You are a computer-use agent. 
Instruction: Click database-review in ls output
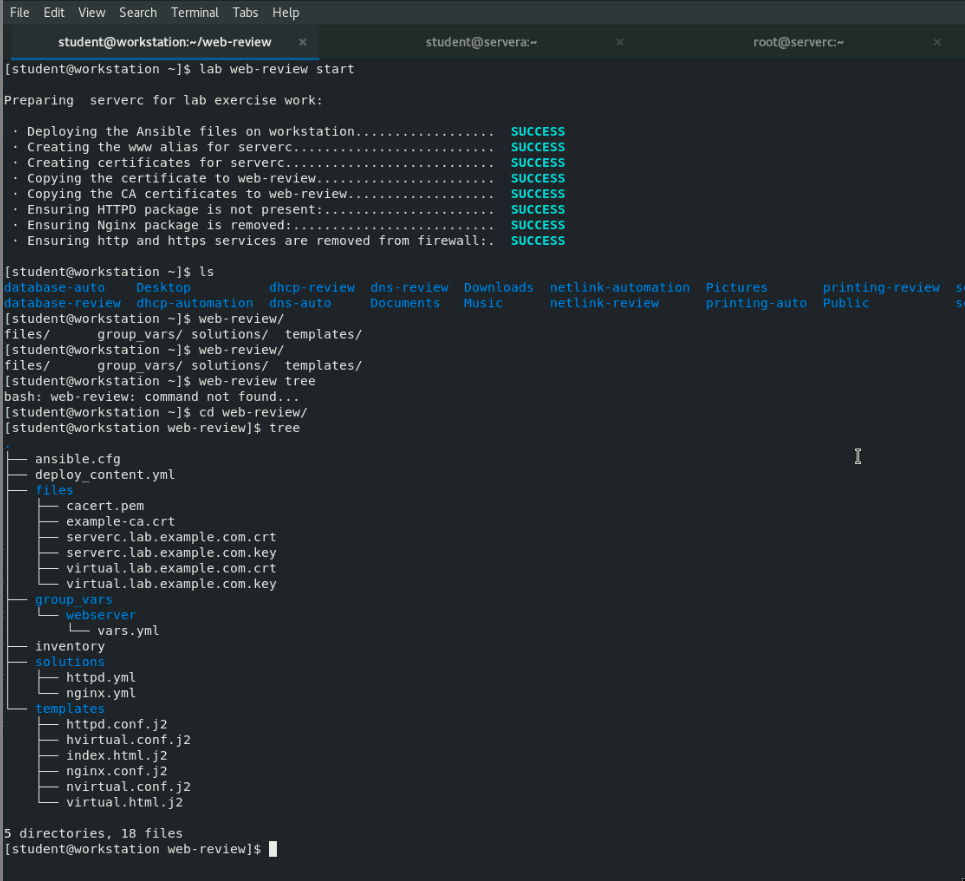(x=62, y=303)
